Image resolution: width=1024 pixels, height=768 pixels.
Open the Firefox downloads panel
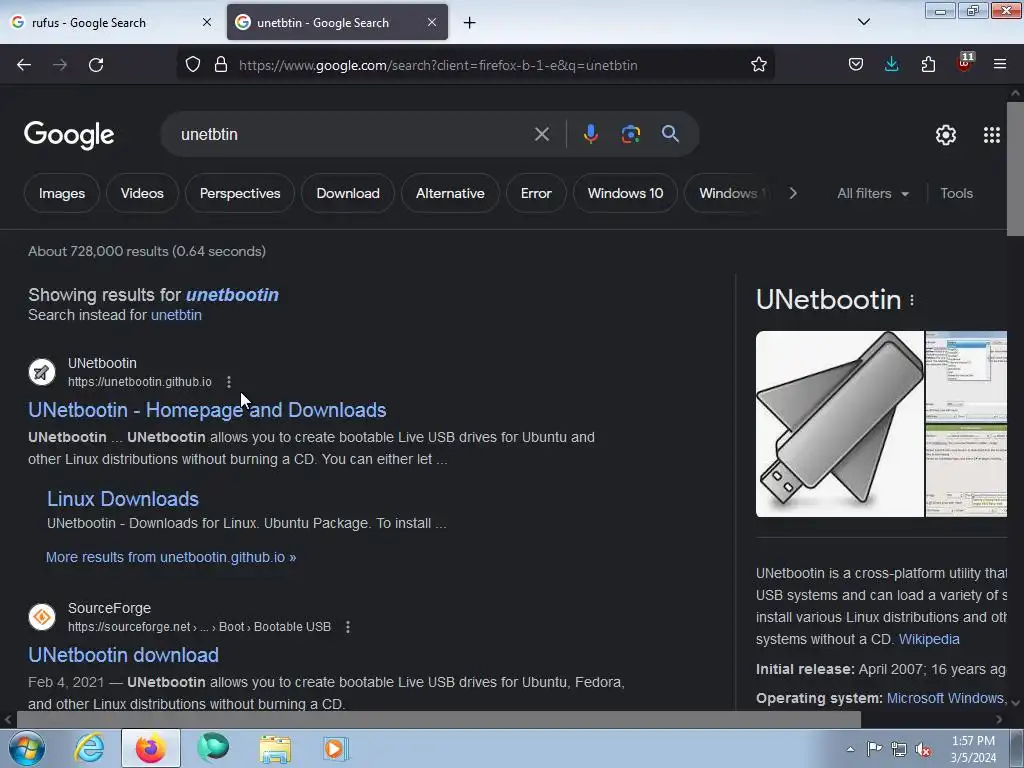tap(891, 65)
